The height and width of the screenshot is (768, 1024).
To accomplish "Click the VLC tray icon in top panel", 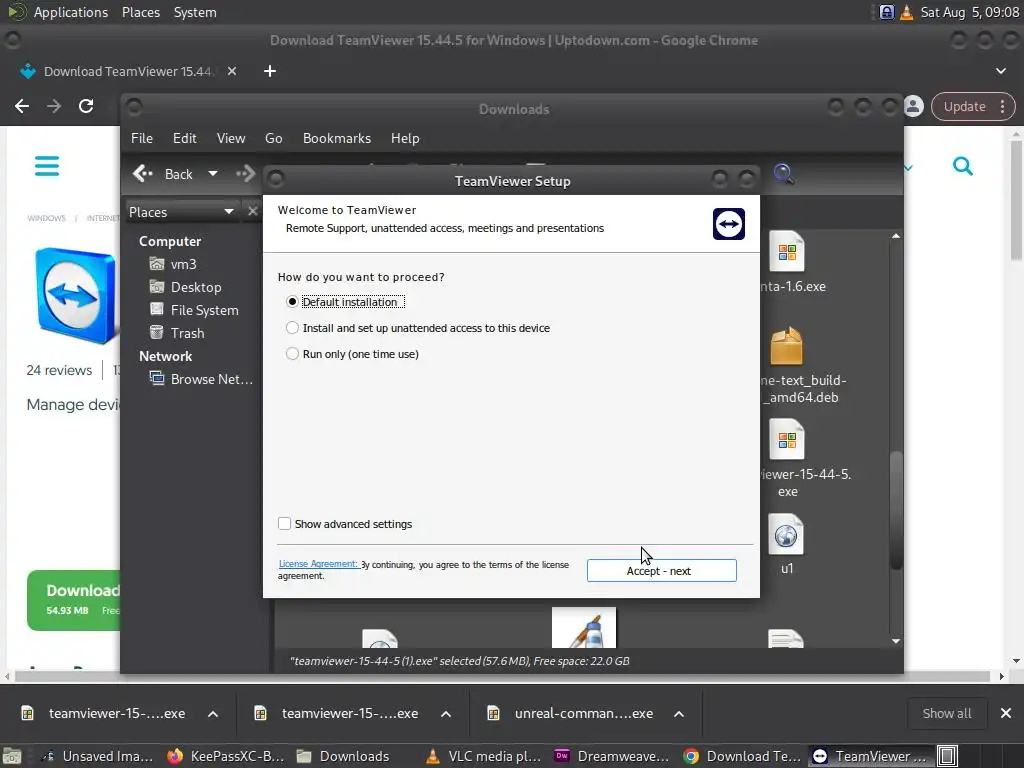I will click(x=906, y=12).
